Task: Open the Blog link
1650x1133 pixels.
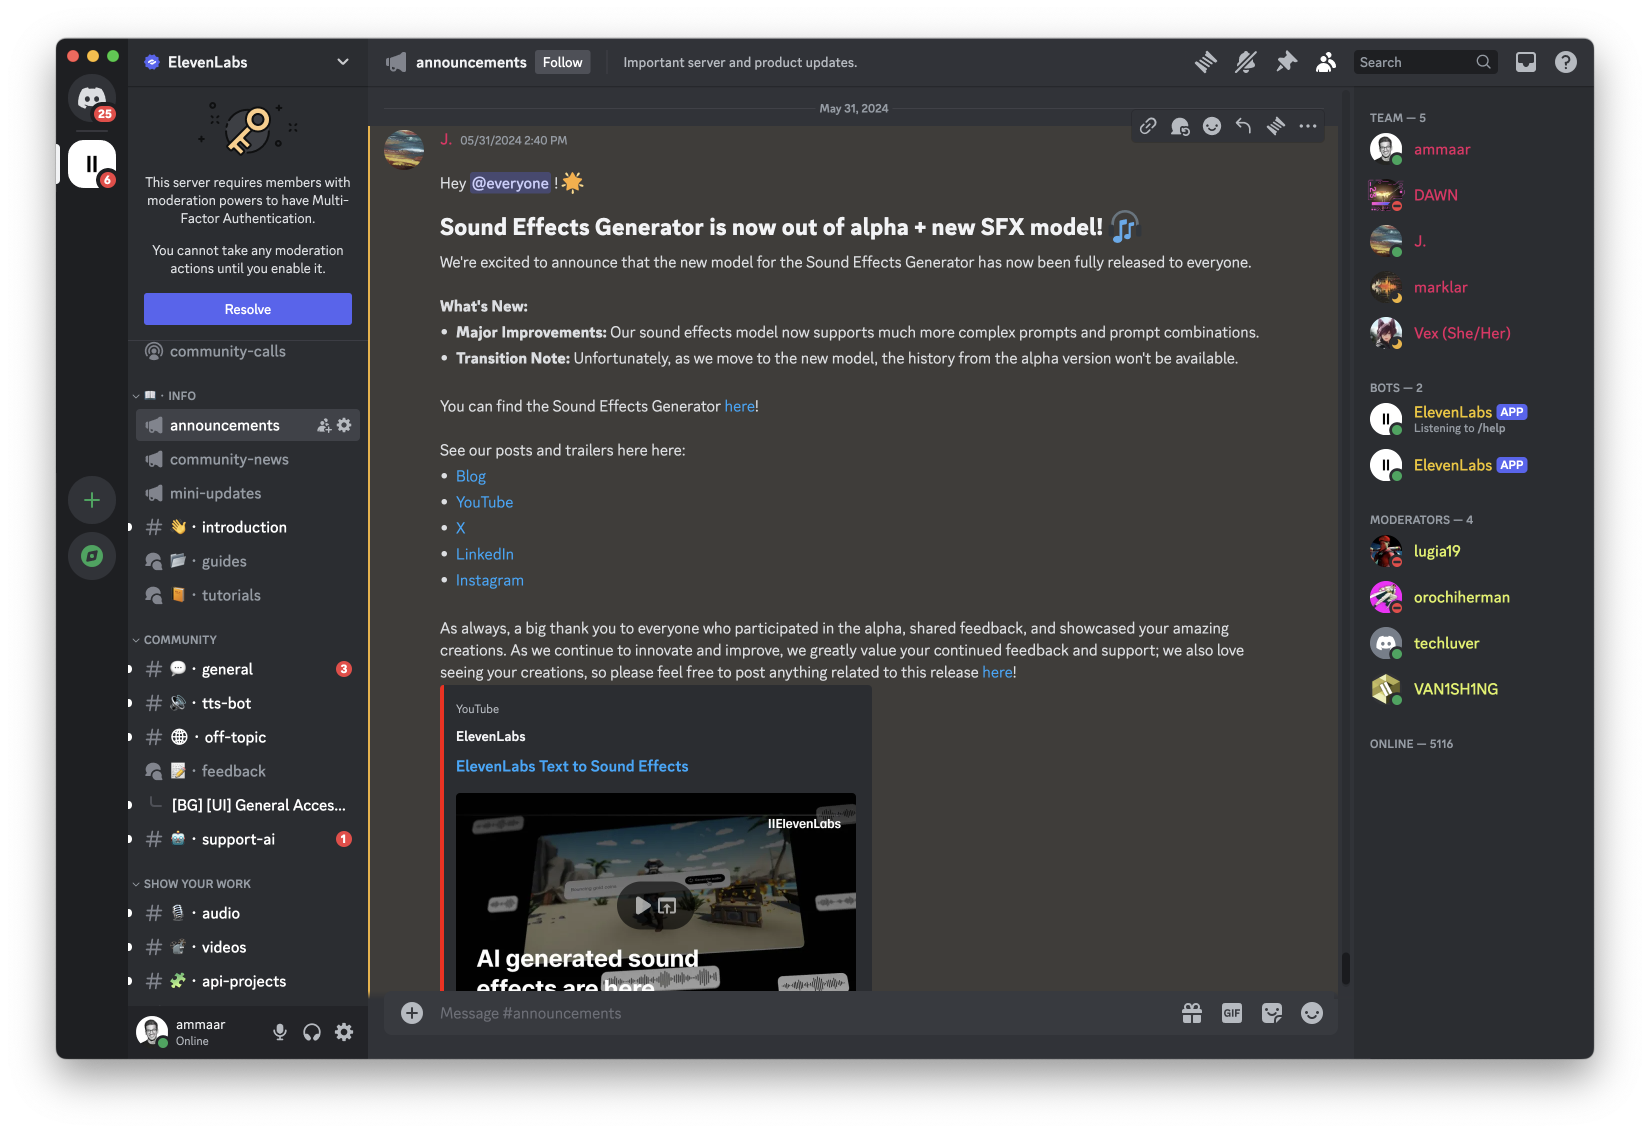Action: (471, 476)
